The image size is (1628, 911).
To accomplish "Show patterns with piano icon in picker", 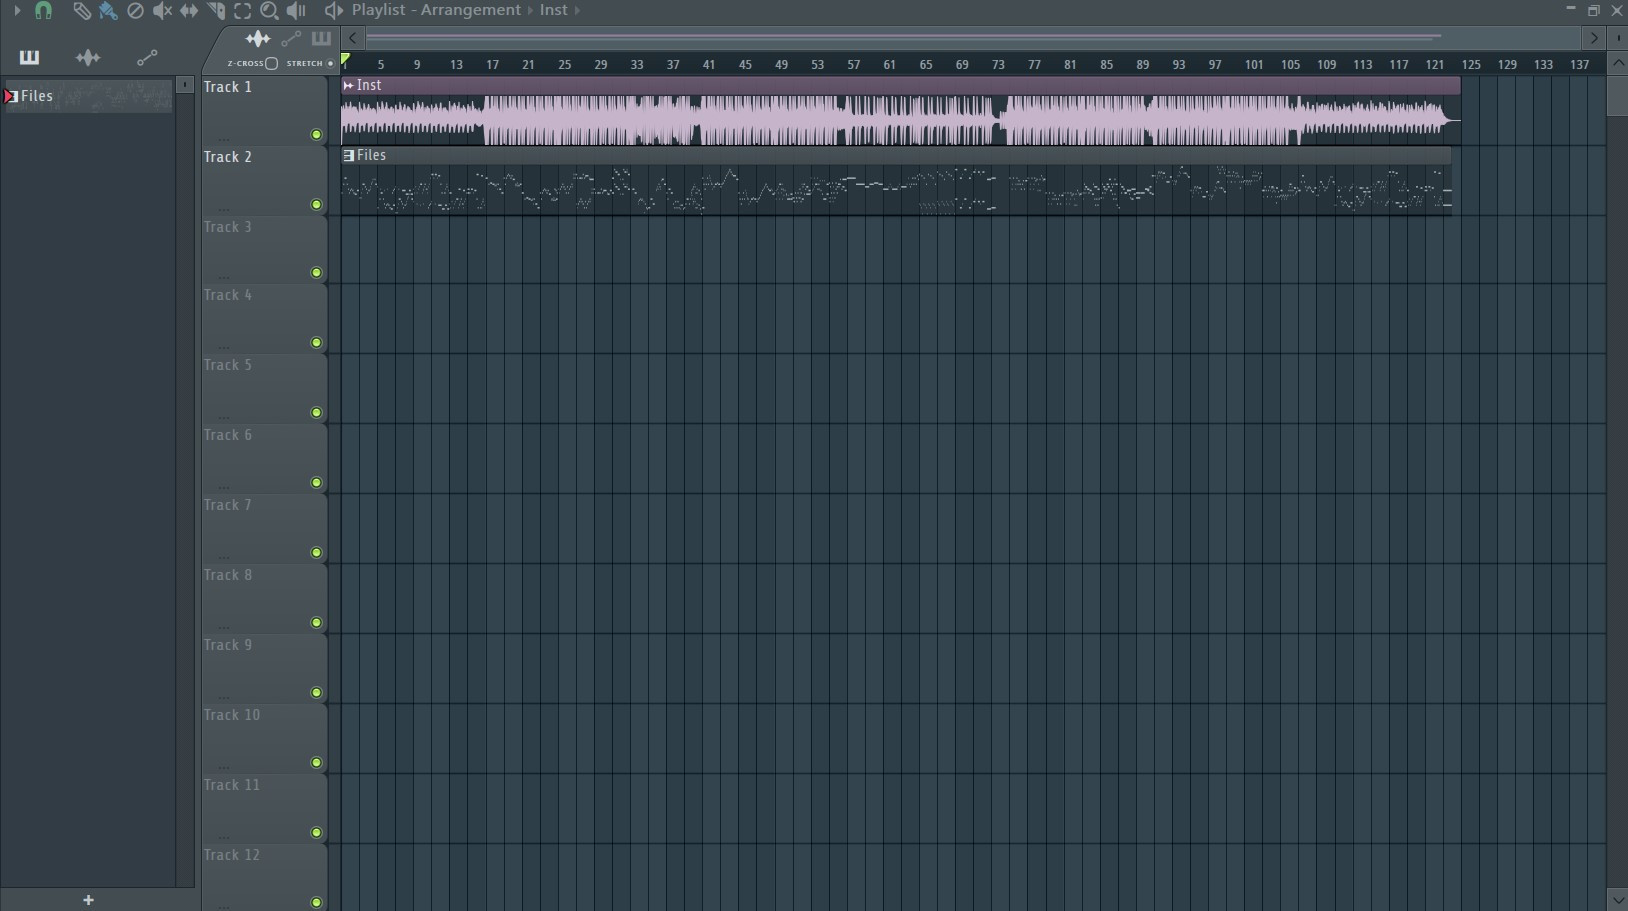I will [x=29, y=58].
